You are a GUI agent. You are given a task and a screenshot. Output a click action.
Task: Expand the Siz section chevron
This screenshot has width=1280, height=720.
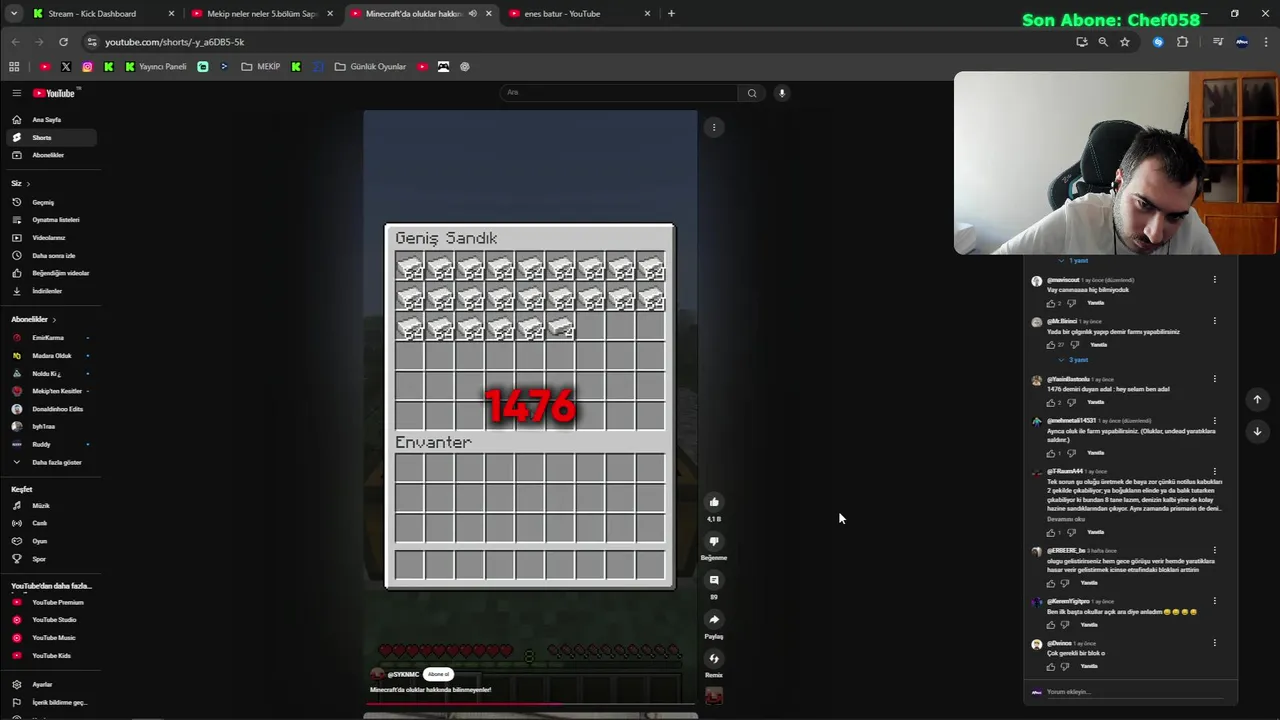[x=28, y=184]
